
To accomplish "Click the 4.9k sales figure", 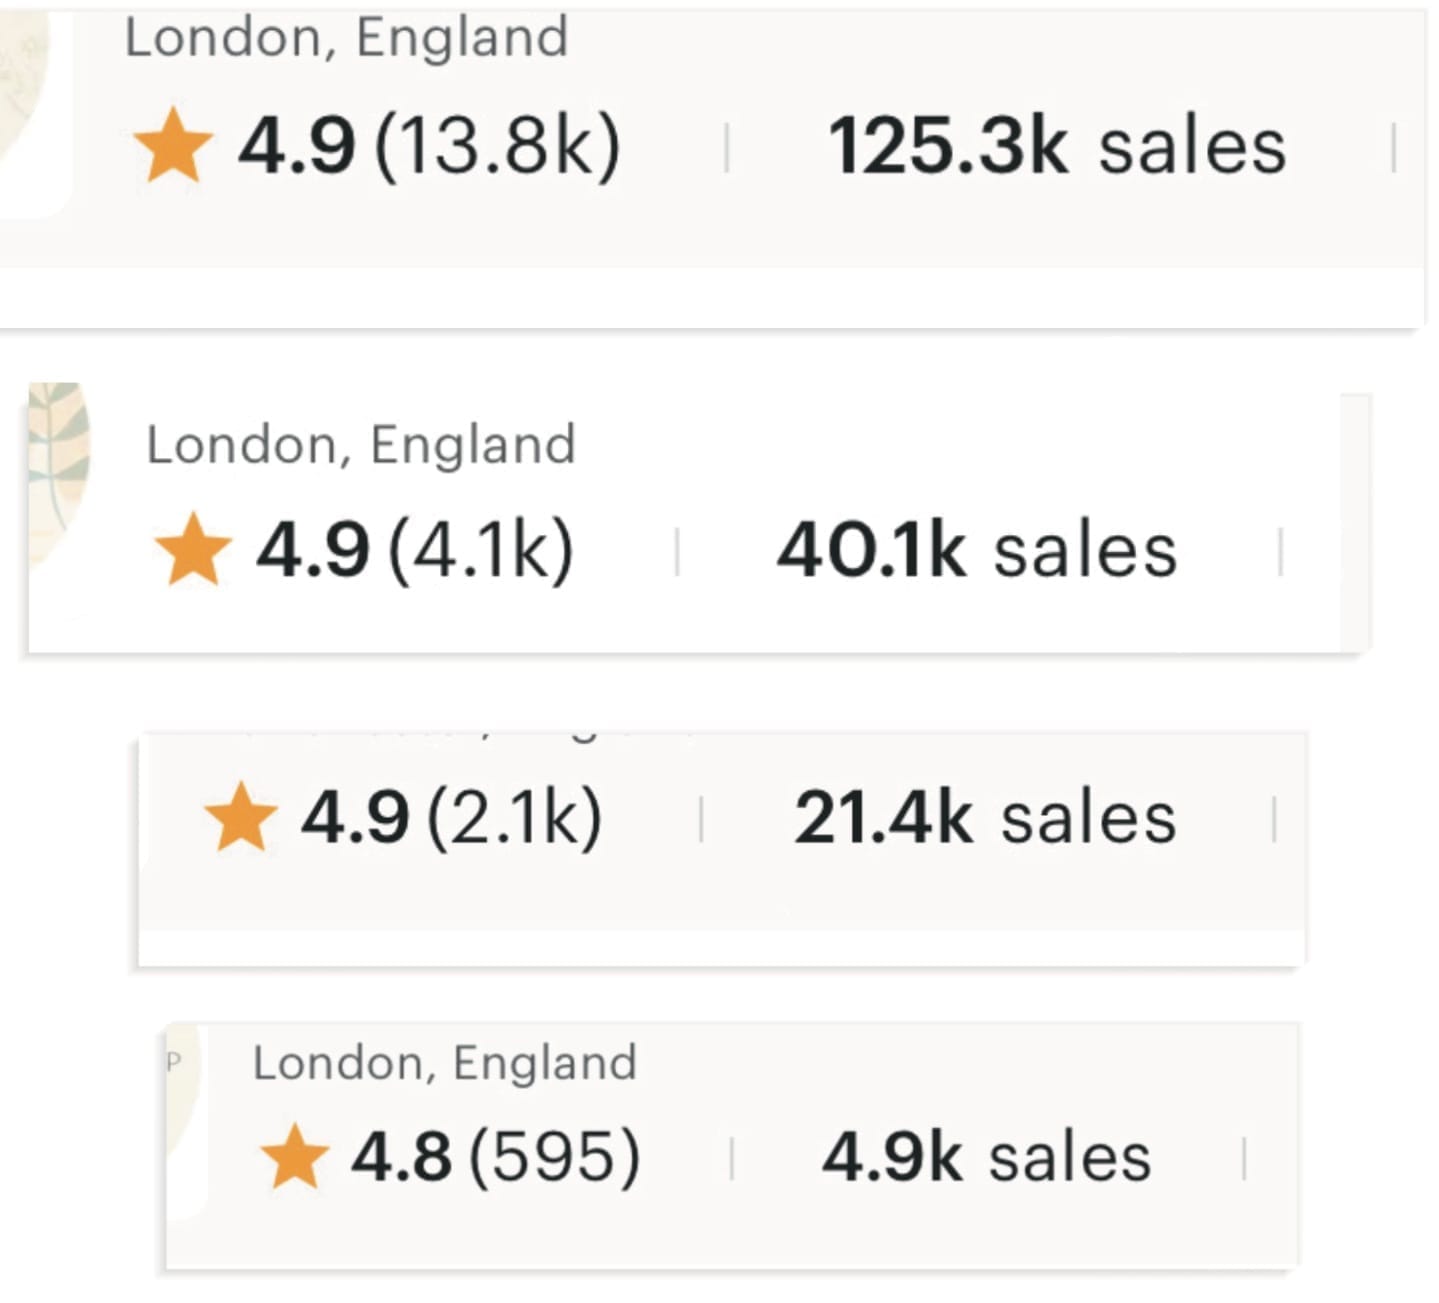I will click(986, 1158).
